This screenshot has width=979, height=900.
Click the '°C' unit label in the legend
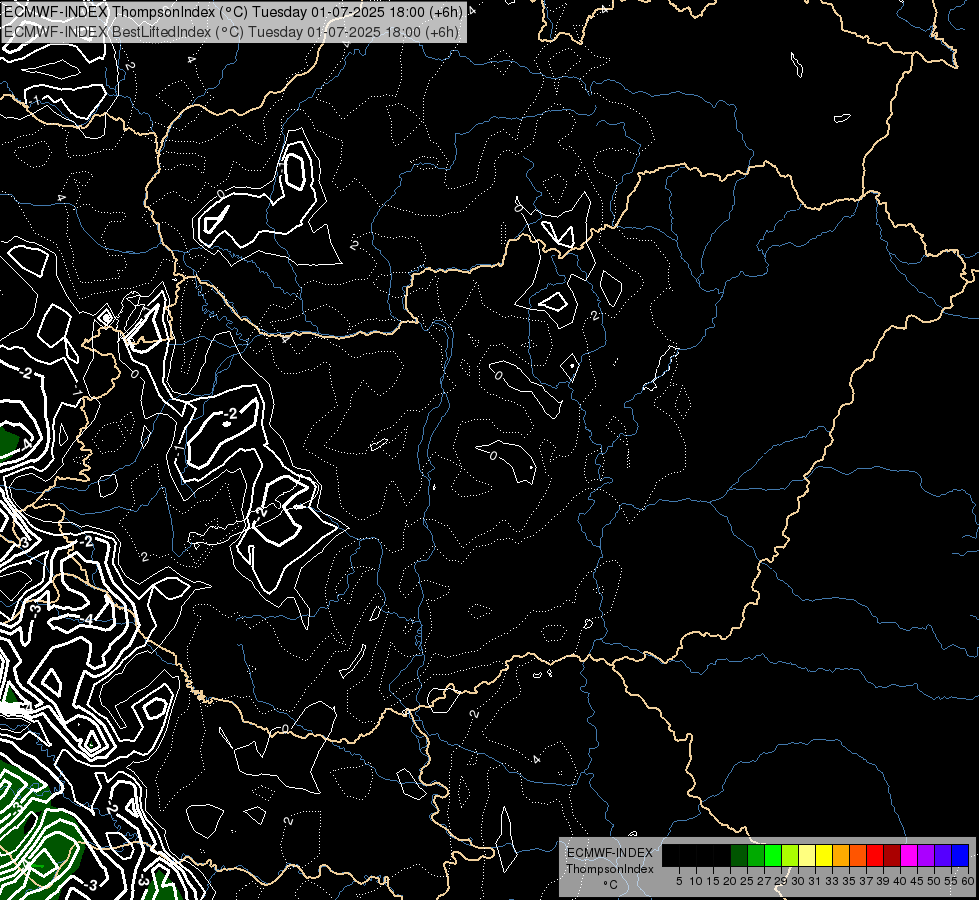coord(611,885)
